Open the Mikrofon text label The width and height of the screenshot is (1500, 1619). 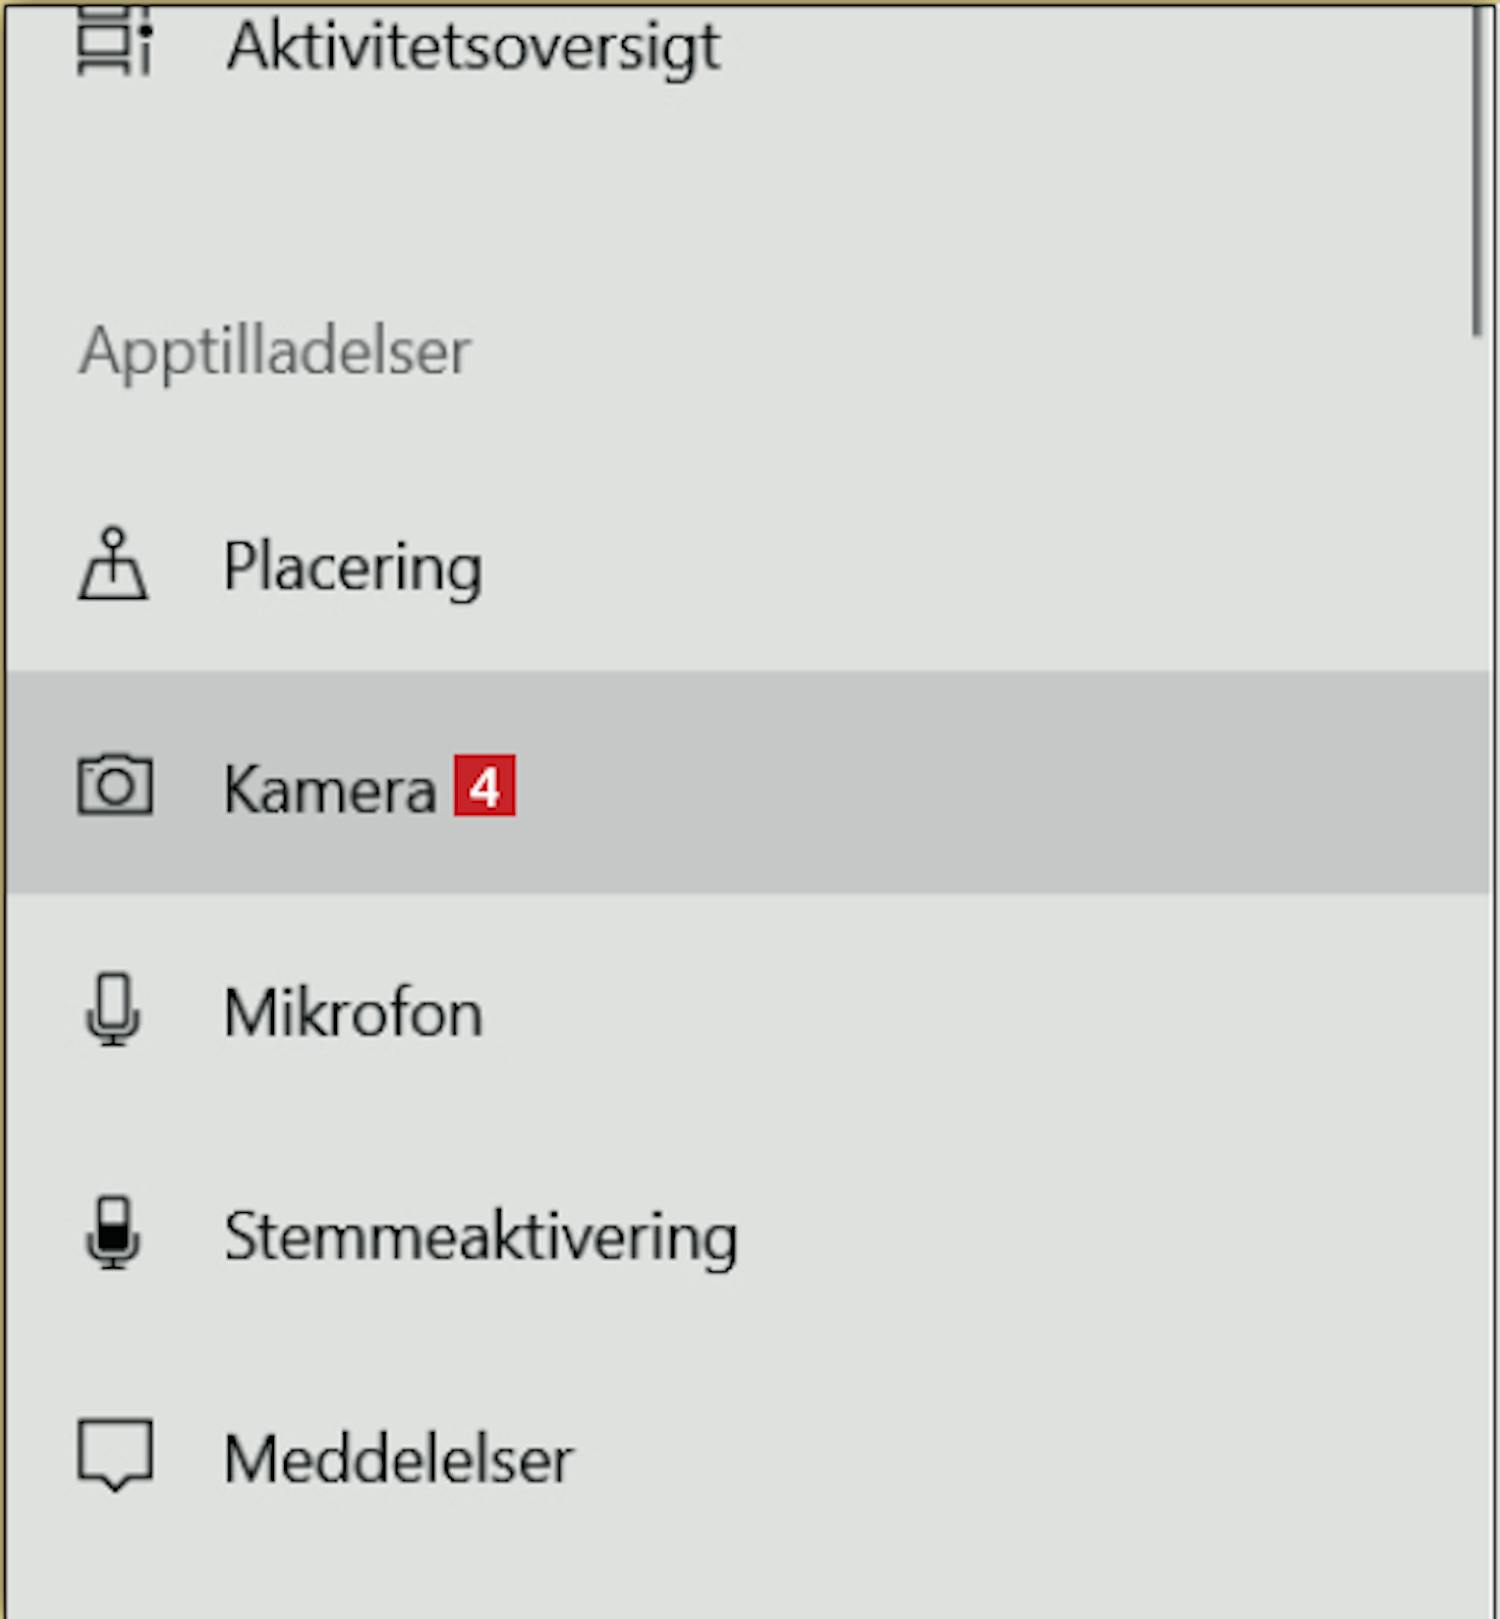pyautogui.click(x=354, y=1012)
